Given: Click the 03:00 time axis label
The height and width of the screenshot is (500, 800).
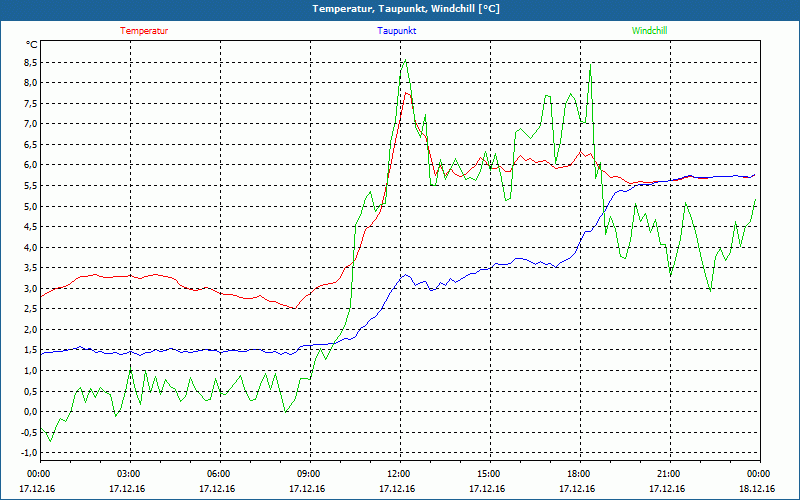Looking at the screenshot, I should click(129, 474).
